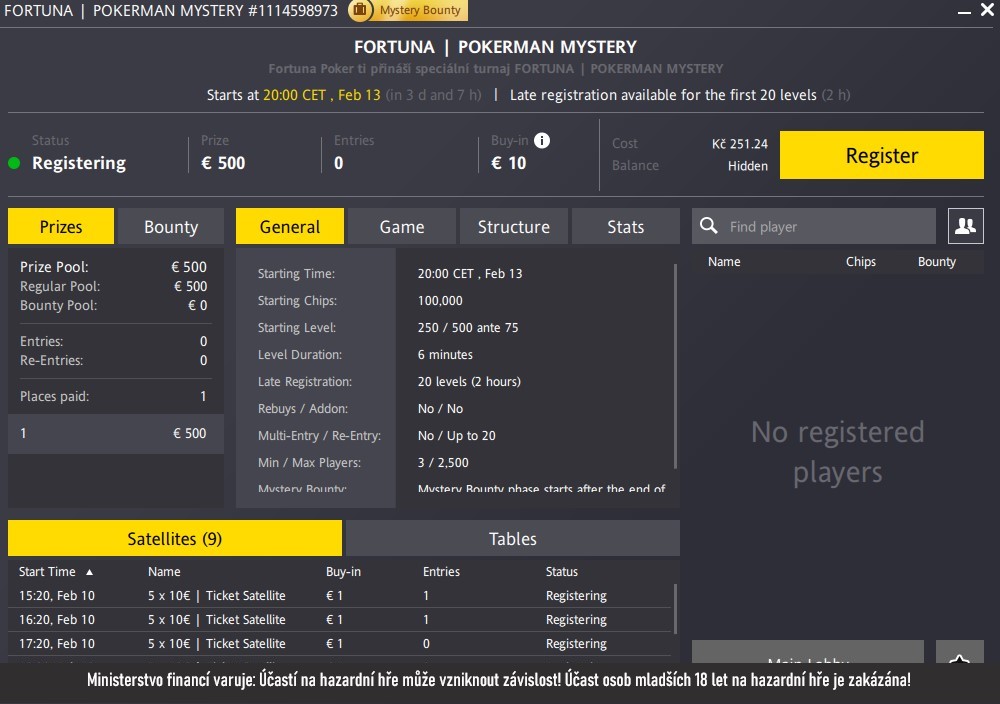Sort players by the Chips column
The image size is (1000, 704).
tap(860, 261)
